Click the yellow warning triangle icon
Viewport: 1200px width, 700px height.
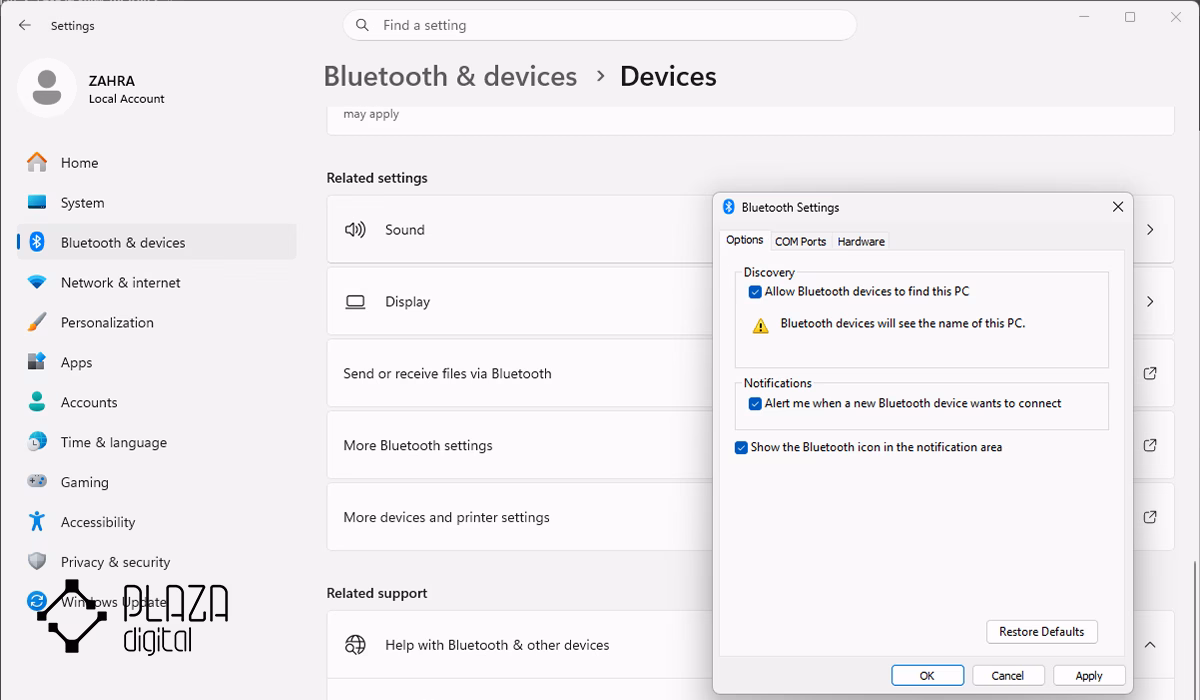coord(761,325)
